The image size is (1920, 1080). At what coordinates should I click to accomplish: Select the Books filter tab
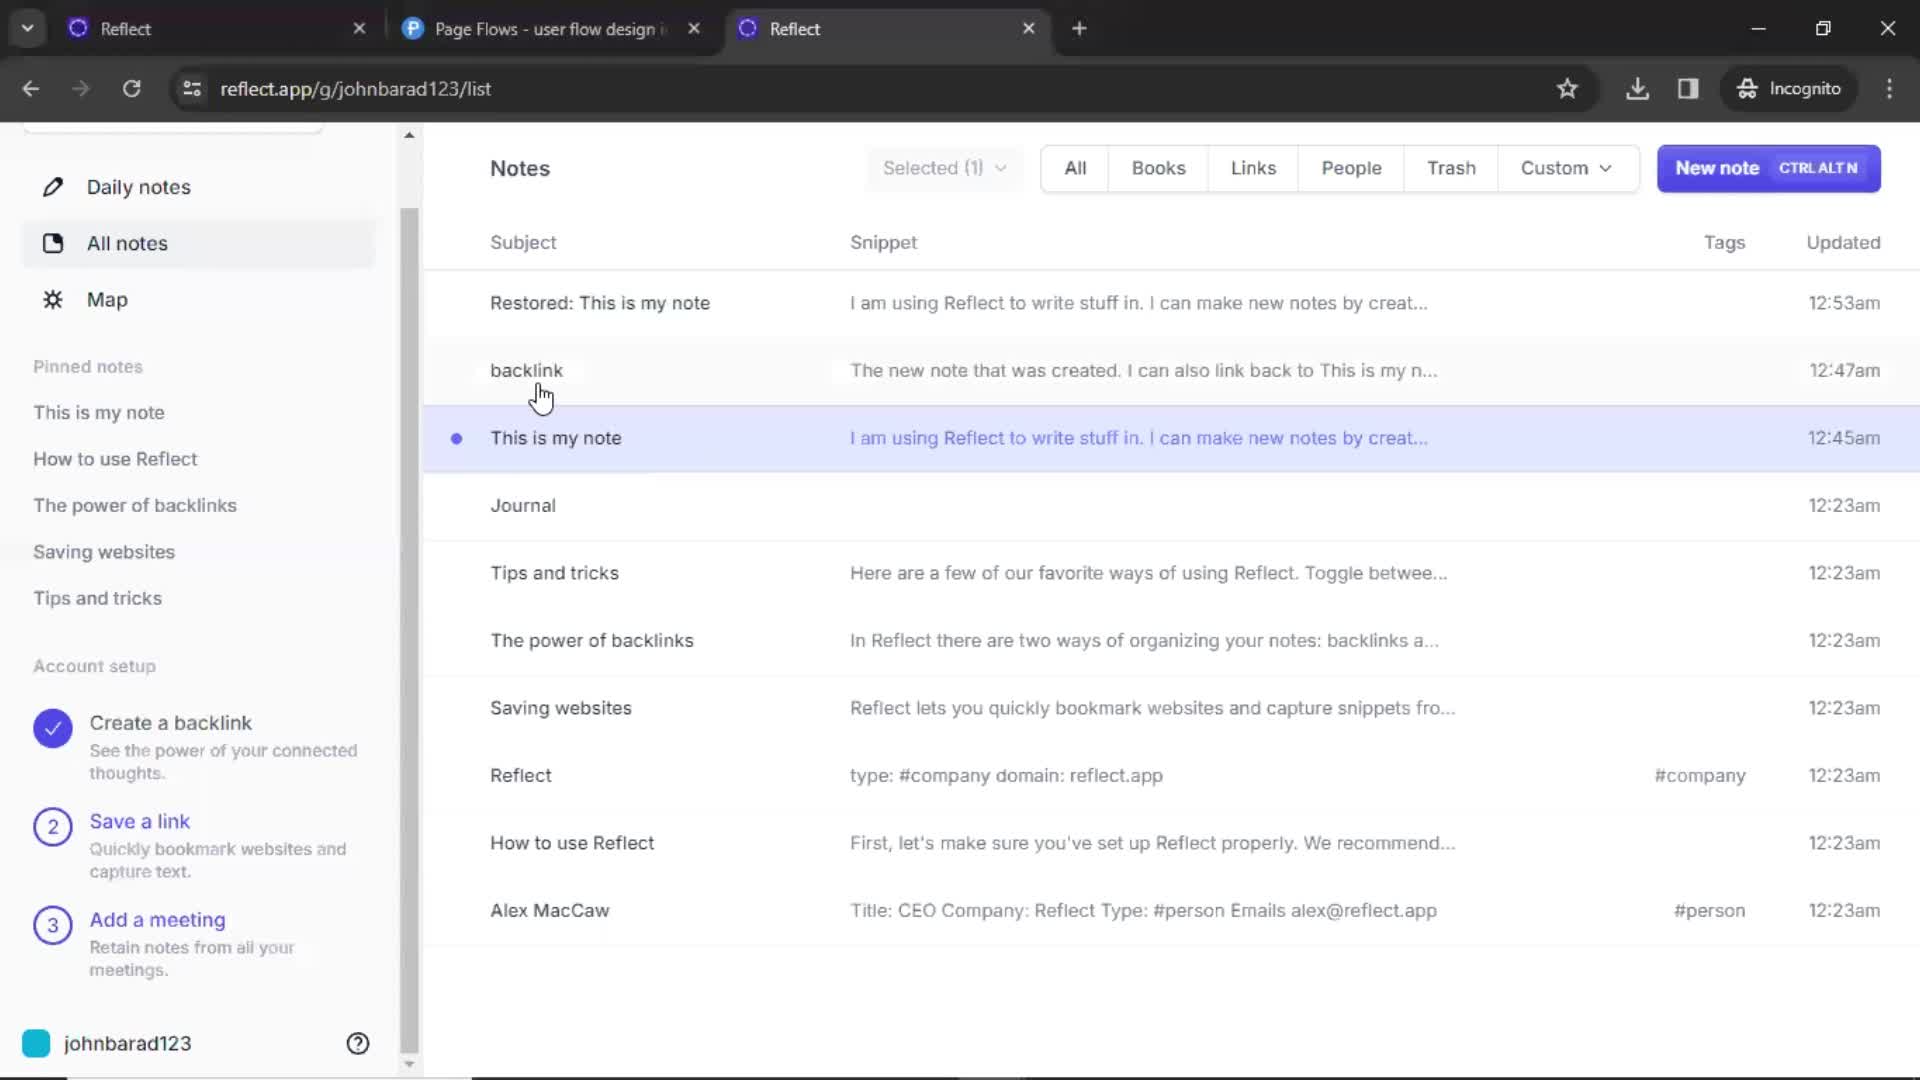1159,167
